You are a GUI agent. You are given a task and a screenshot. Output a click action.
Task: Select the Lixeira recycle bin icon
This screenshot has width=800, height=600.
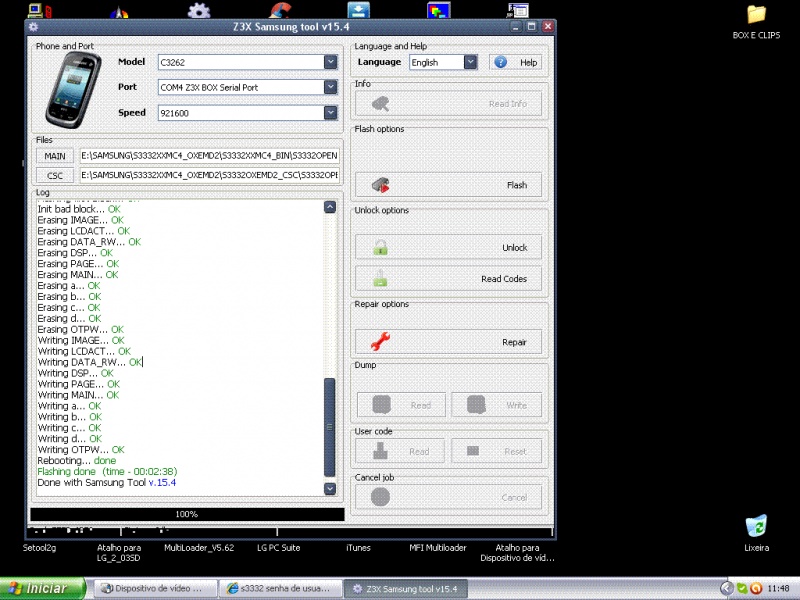pos(756,533)
